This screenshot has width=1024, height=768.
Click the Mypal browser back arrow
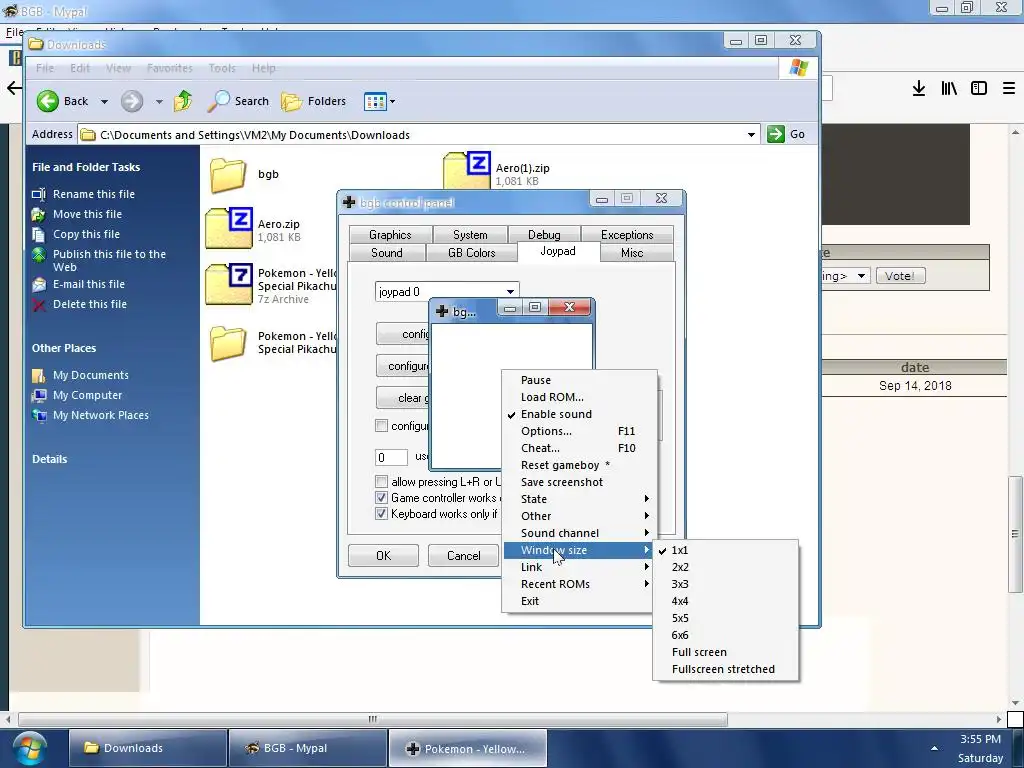[14, 88]
